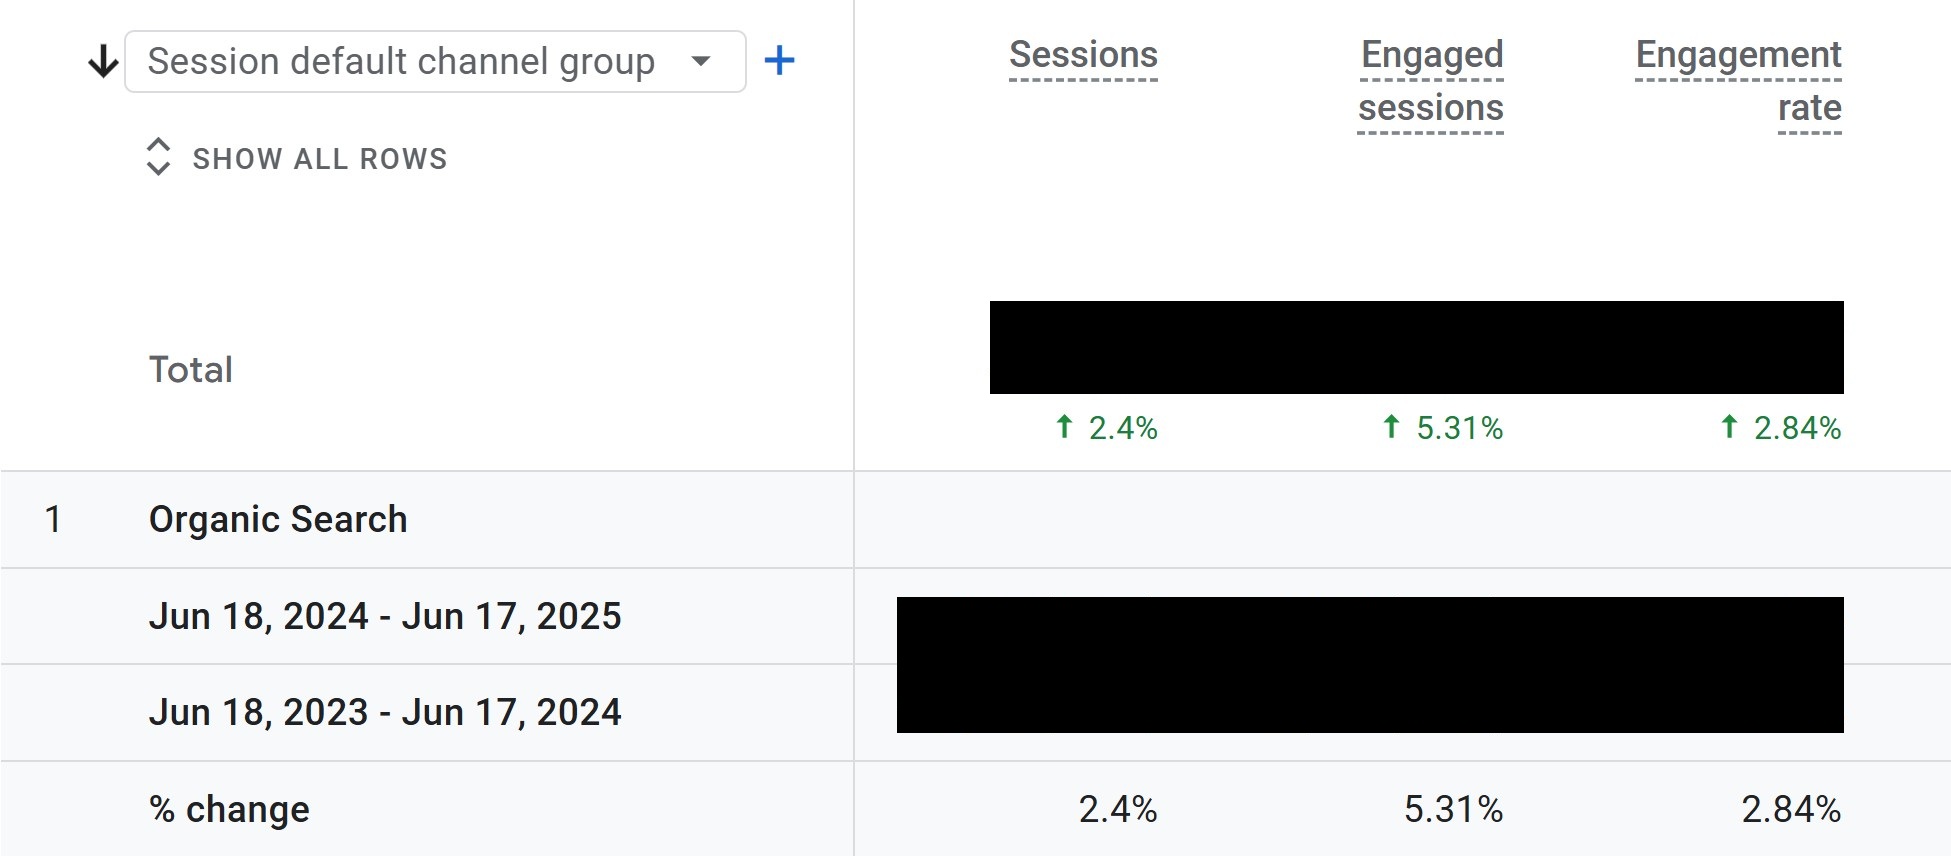Select the Organic Search row
Viewport: 1951px width, 858px height.
pyautogui.click(x=278, y=520)
